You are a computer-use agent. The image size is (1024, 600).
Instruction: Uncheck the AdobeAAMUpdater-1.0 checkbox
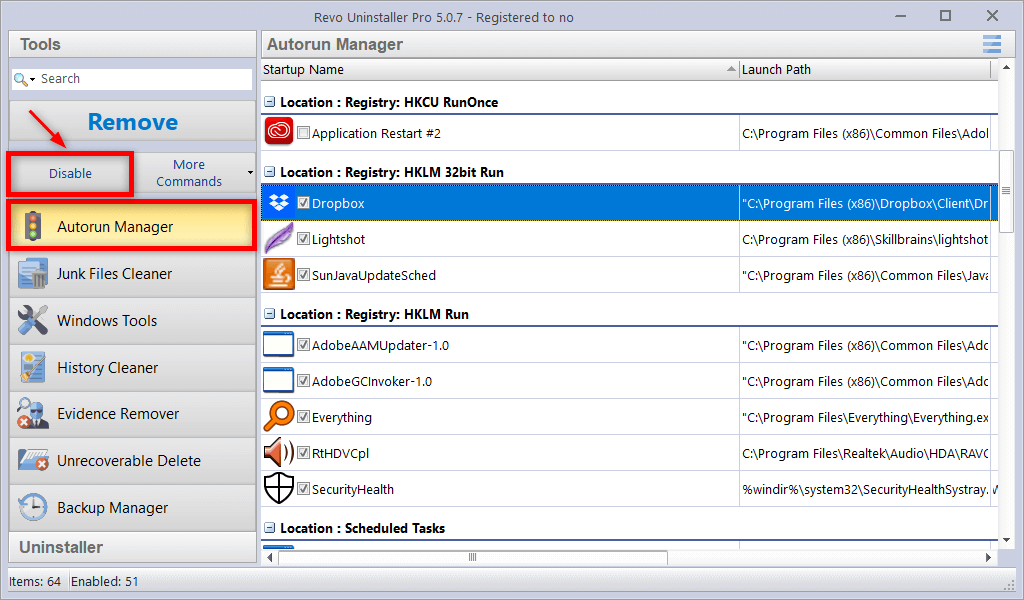[x=303, y=344]
